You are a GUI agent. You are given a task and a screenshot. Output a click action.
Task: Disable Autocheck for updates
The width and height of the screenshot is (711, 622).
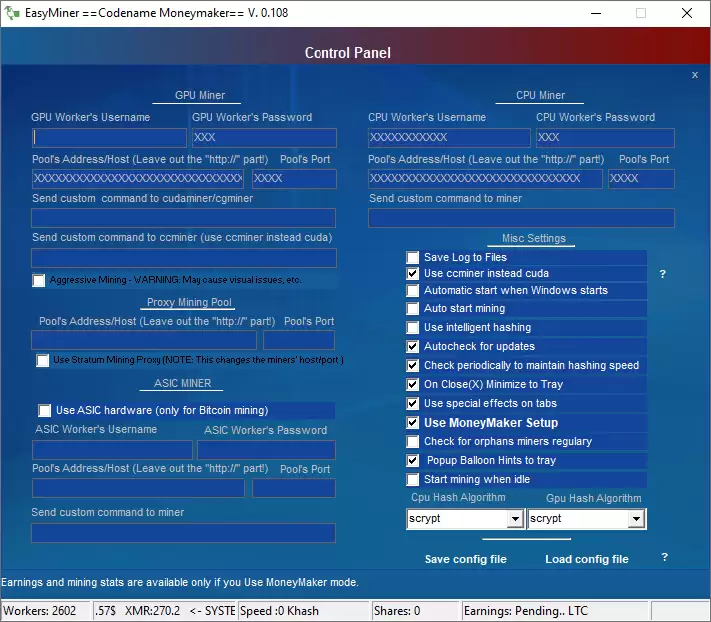pyautogui.click(x=413, y=347)
